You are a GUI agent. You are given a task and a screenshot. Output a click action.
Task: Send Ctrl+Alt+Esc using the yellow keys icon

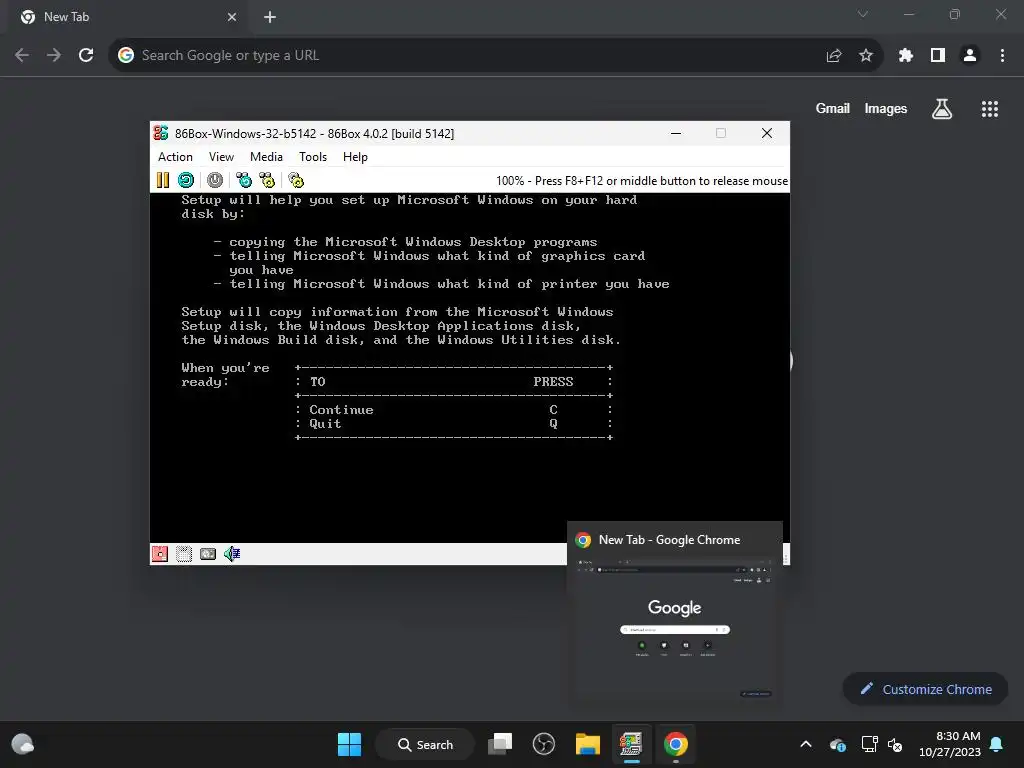point(267,180)
